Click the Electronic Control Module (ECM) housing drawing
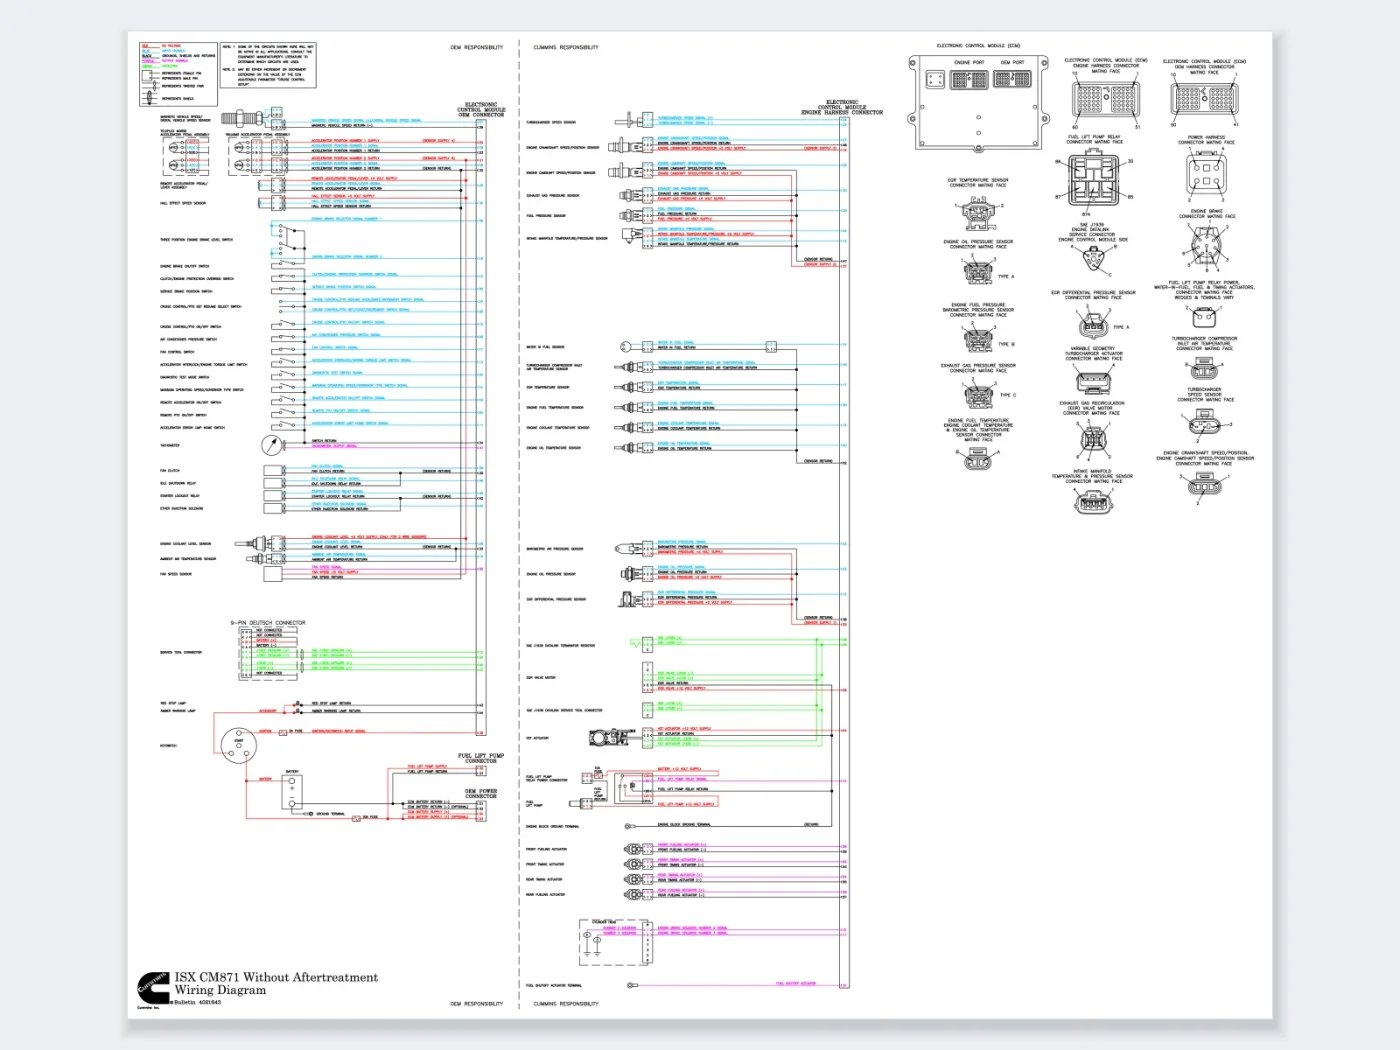 point(978,103)
